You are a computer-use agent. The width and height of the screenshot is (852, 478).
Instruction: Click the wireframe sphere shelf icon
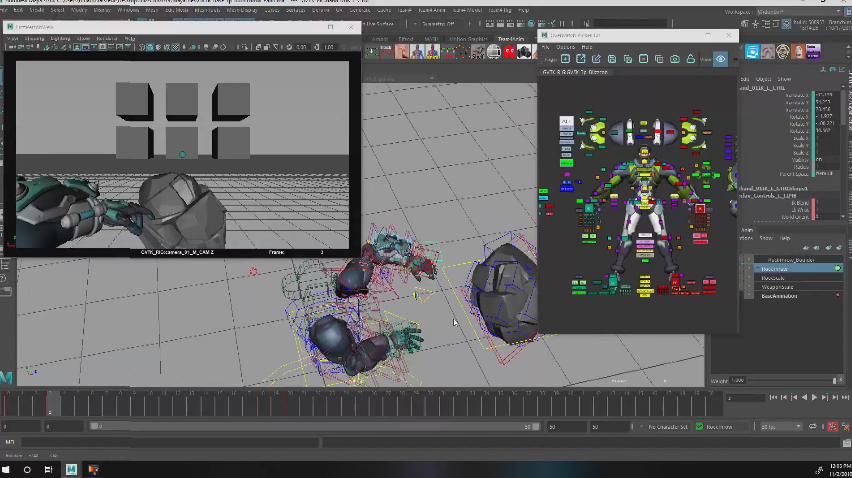pyautogui.click(x=493, y=52)
